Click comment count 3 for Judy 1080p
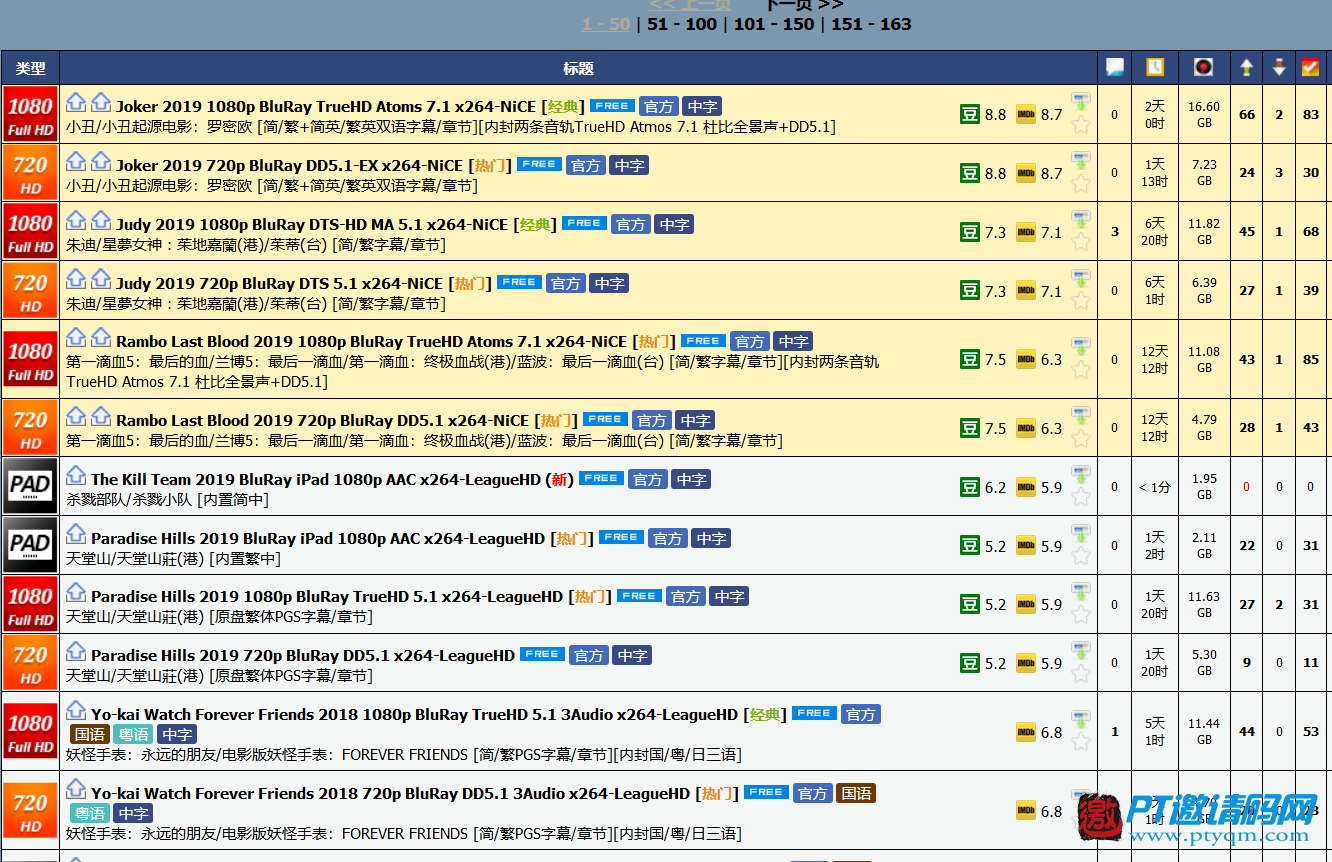1332x862 pixels. click(x=1114, y=232)
